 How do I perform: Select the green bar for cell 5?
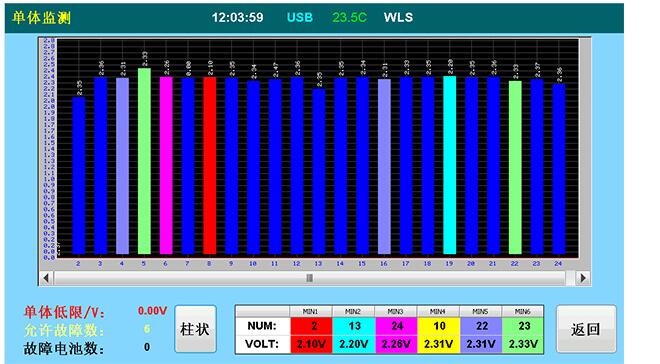(x=144, y=161)
